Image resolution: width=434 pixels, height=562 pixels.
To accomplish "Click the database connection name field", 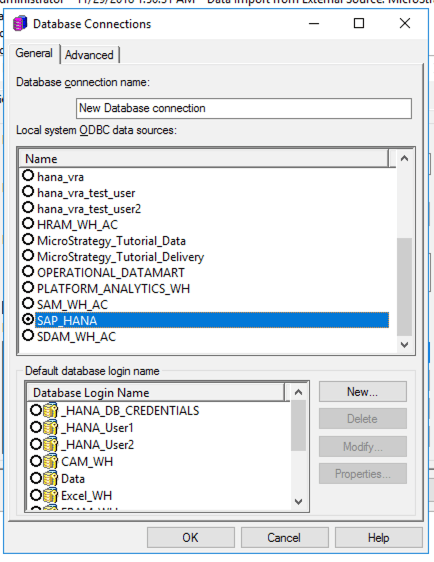I will [244, 108].
